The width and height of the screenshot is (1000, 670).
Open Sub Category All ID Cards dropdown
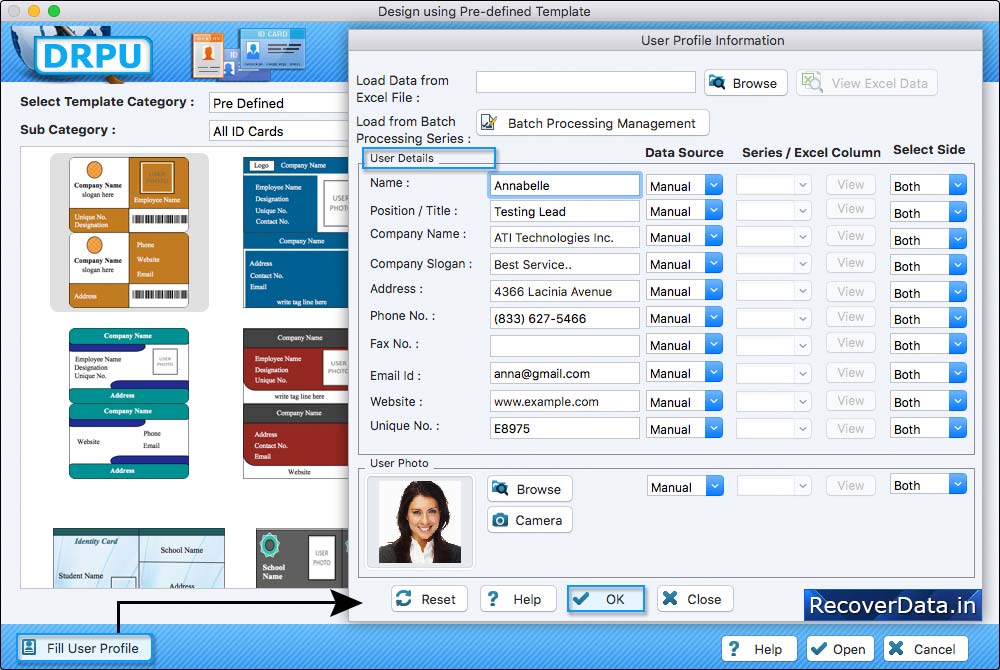coord(279,131)
